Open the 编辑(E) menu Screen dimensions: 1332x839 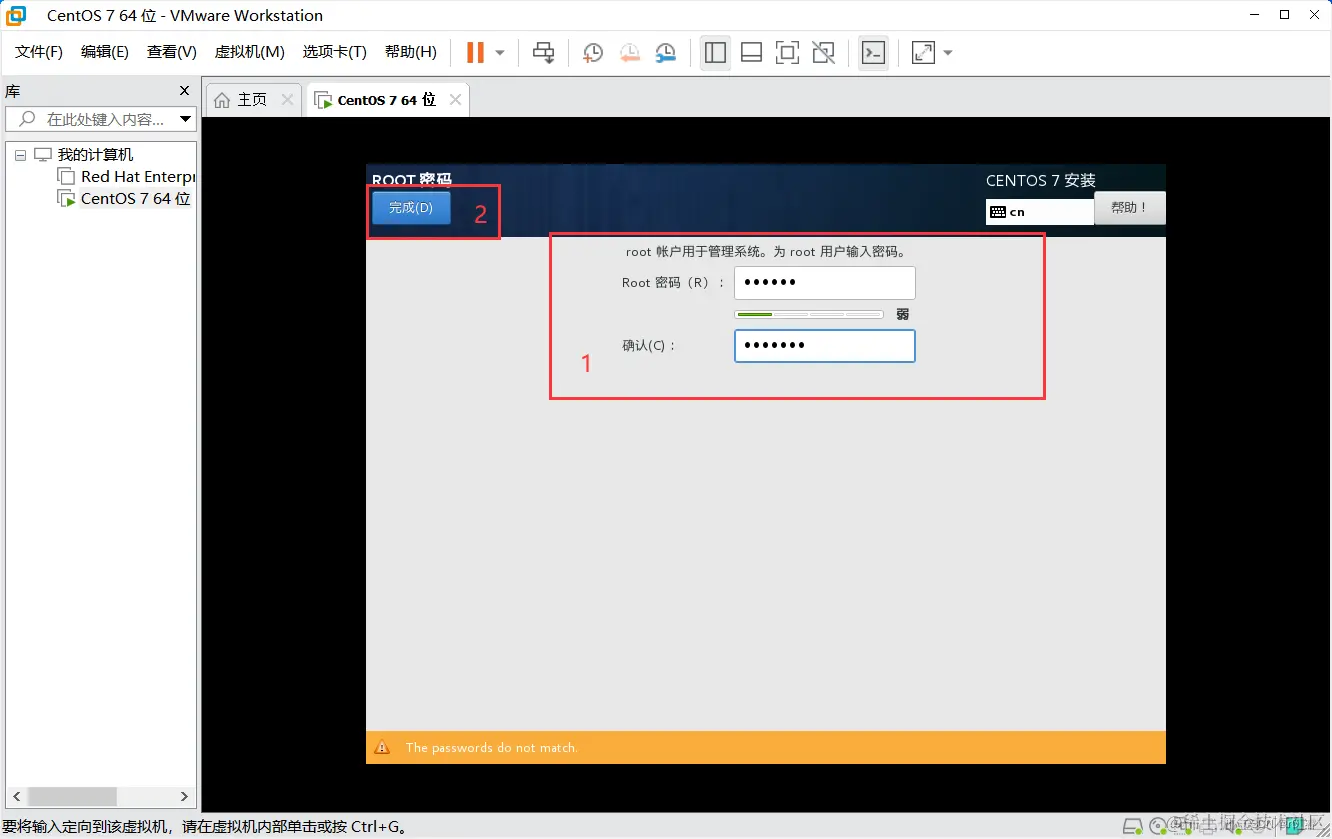click(105, 52)
